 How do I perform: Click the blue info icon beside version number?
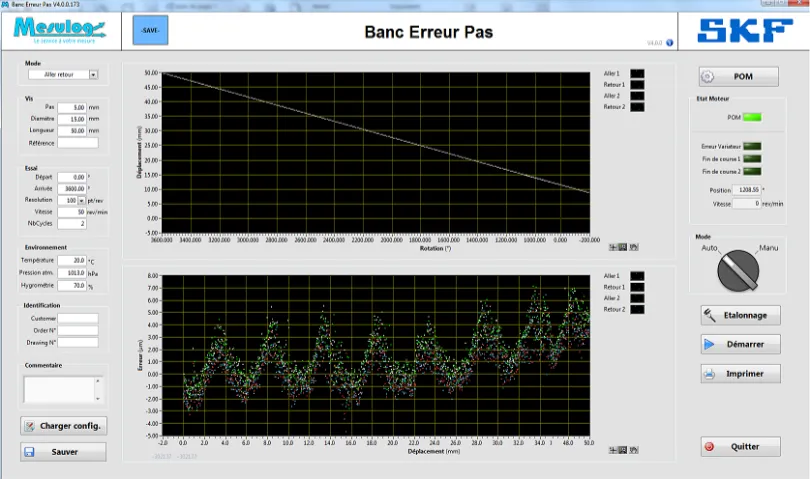(x=669, y=43)
